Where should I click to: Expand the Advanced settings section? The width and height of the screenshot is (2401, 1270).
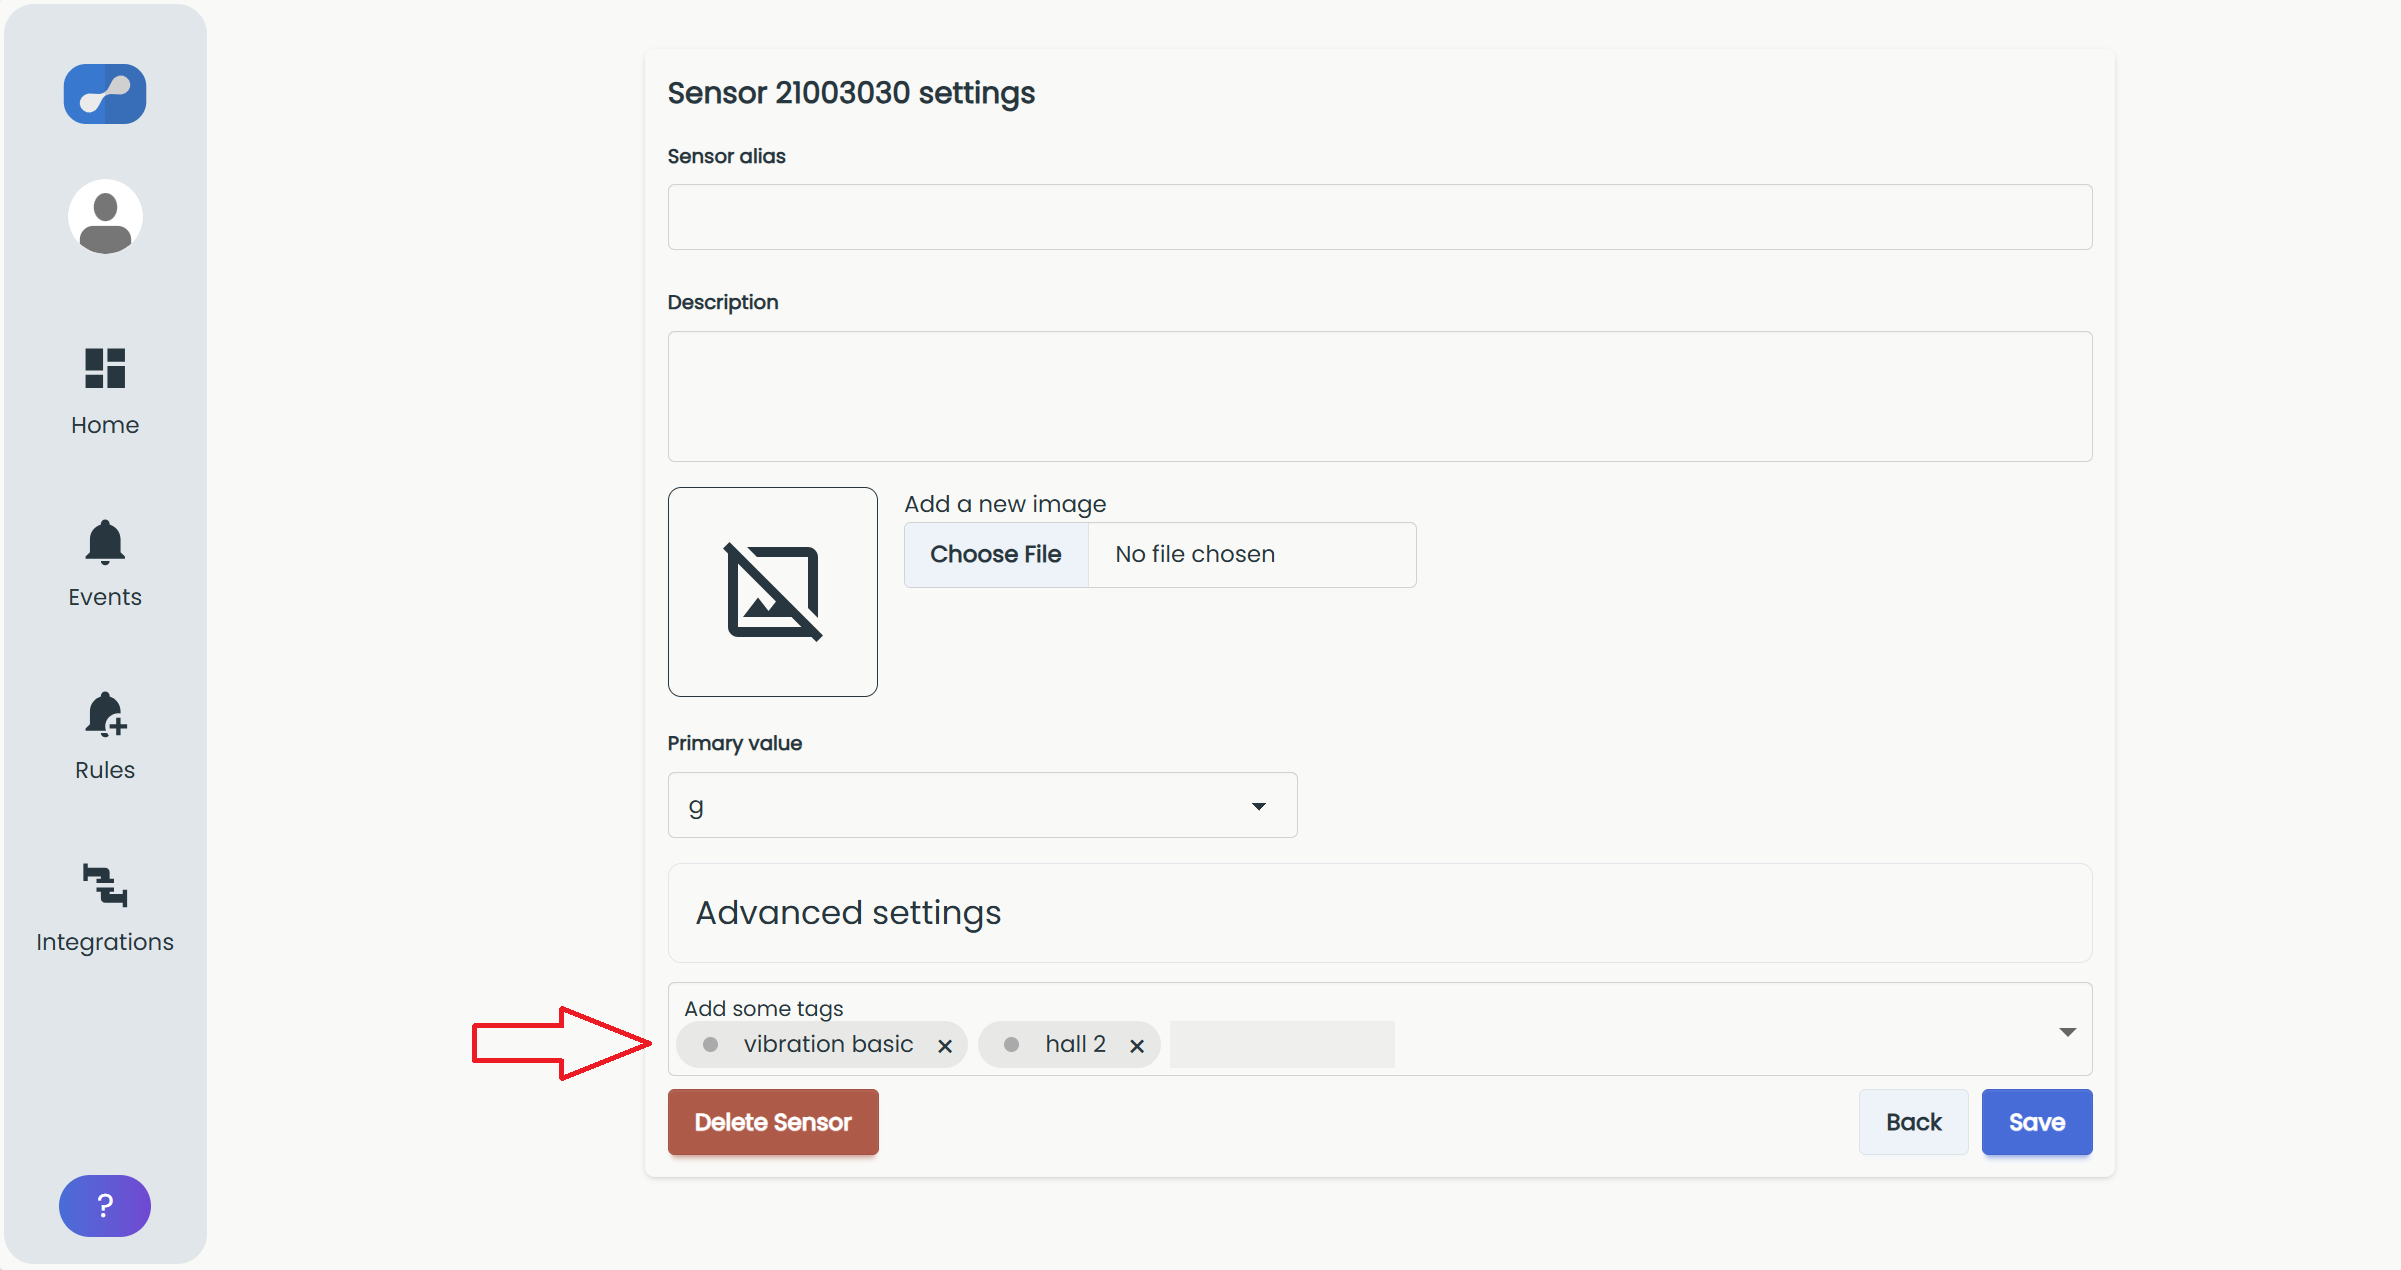click(x=1380, y=913)
